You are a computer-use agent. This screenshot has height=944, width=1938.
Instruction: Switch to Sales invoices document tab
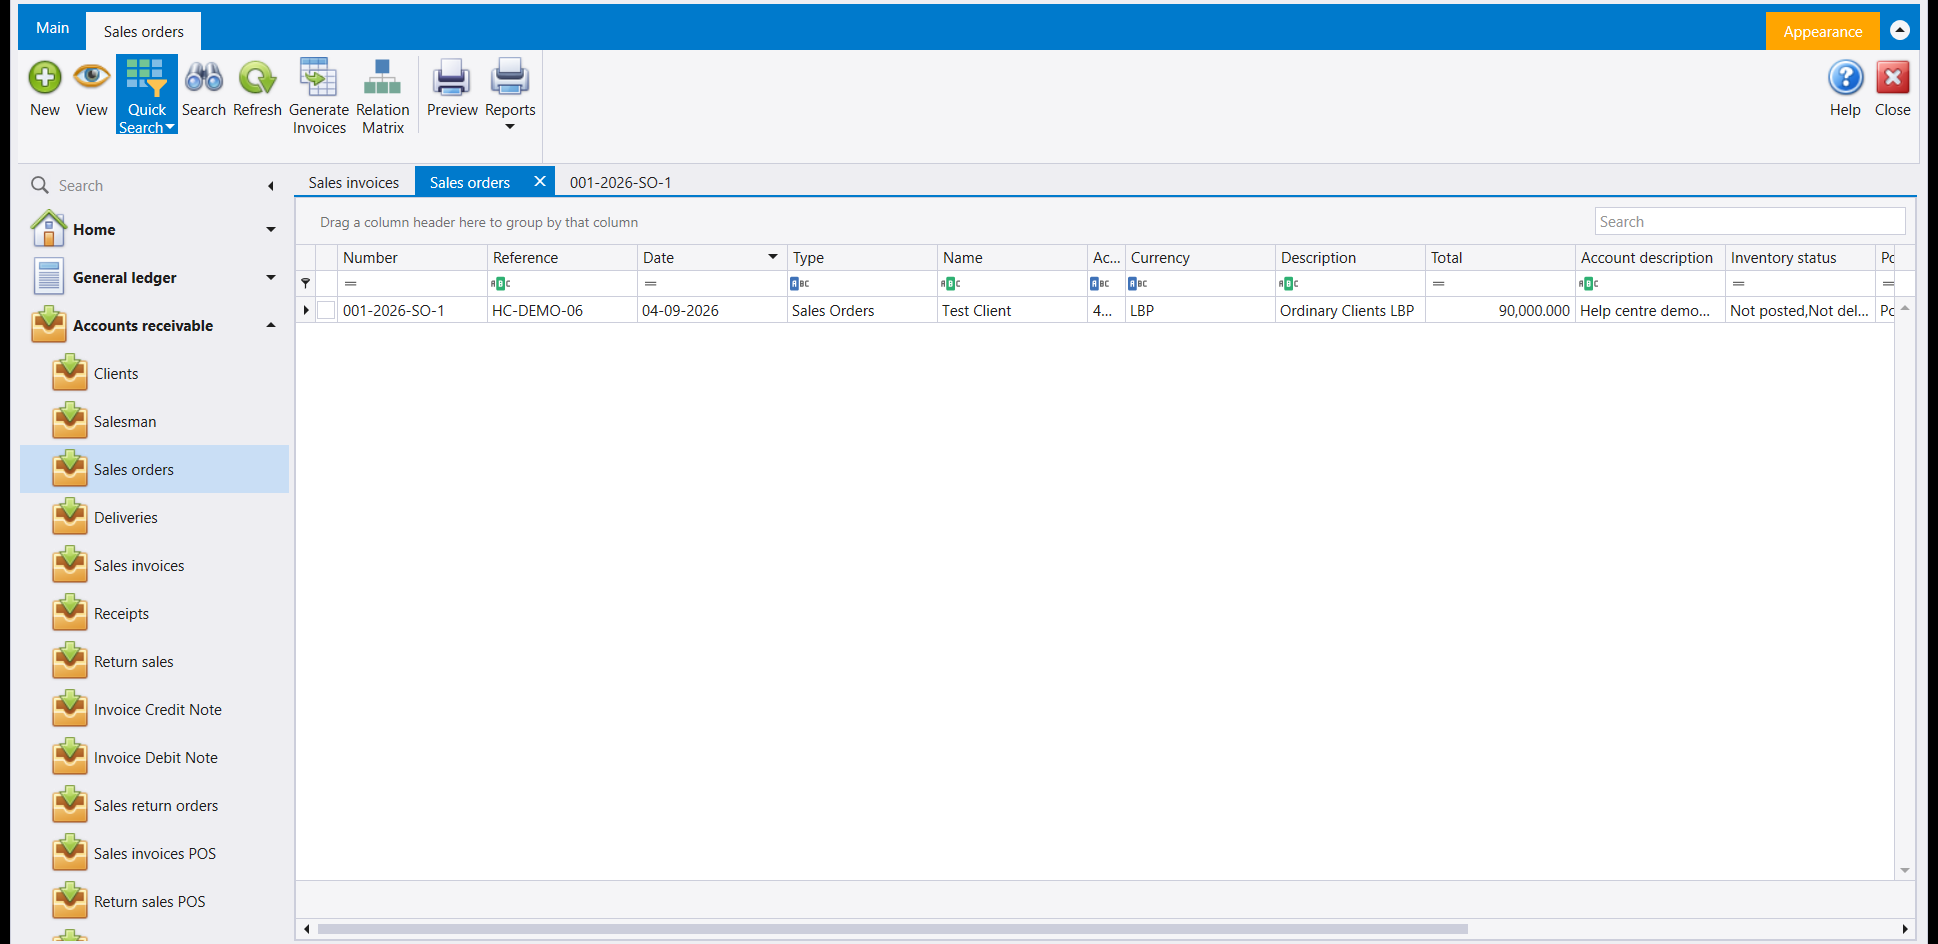pos(354,183)
